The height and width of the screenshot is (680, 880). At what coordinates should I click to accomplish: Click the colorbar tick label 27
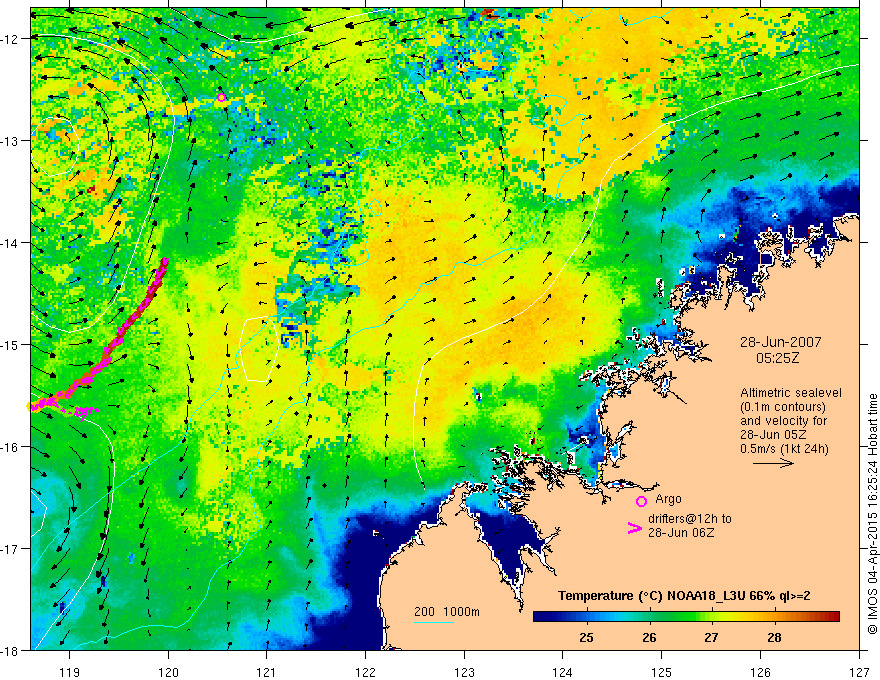point(712,638)
